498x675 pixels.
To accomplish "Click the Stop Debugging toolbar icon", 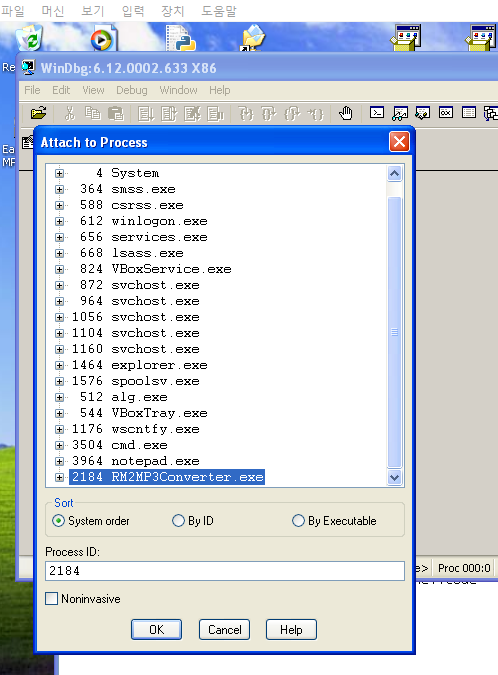I will coord(192,114).
